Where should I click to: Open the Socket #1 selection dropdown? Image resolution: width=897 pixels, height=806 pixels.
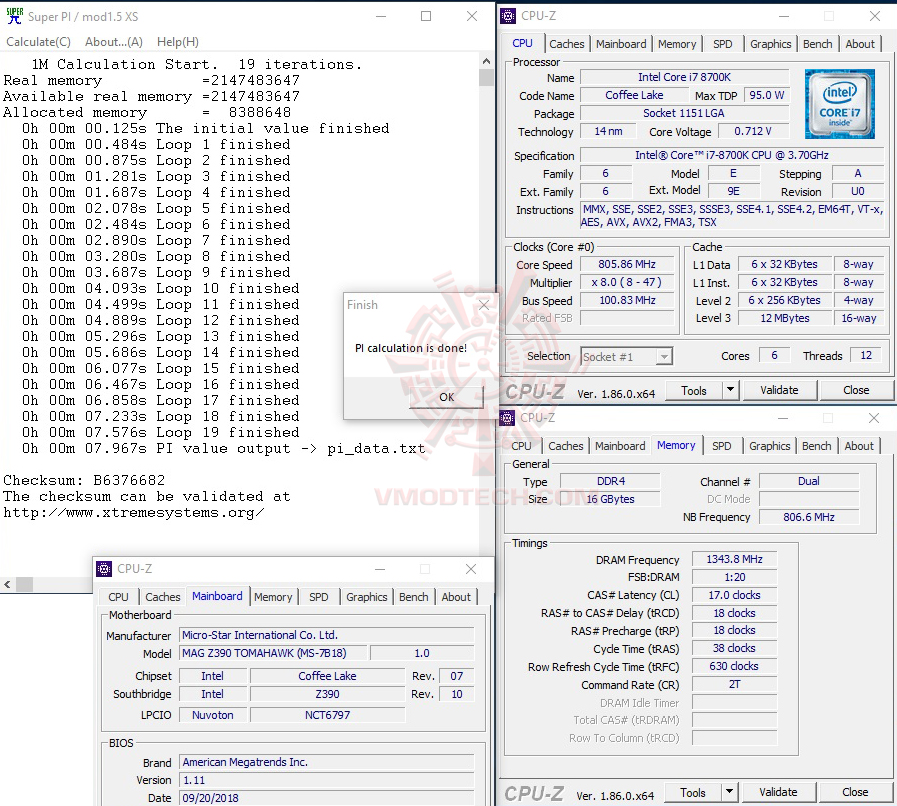coord(664,355)
